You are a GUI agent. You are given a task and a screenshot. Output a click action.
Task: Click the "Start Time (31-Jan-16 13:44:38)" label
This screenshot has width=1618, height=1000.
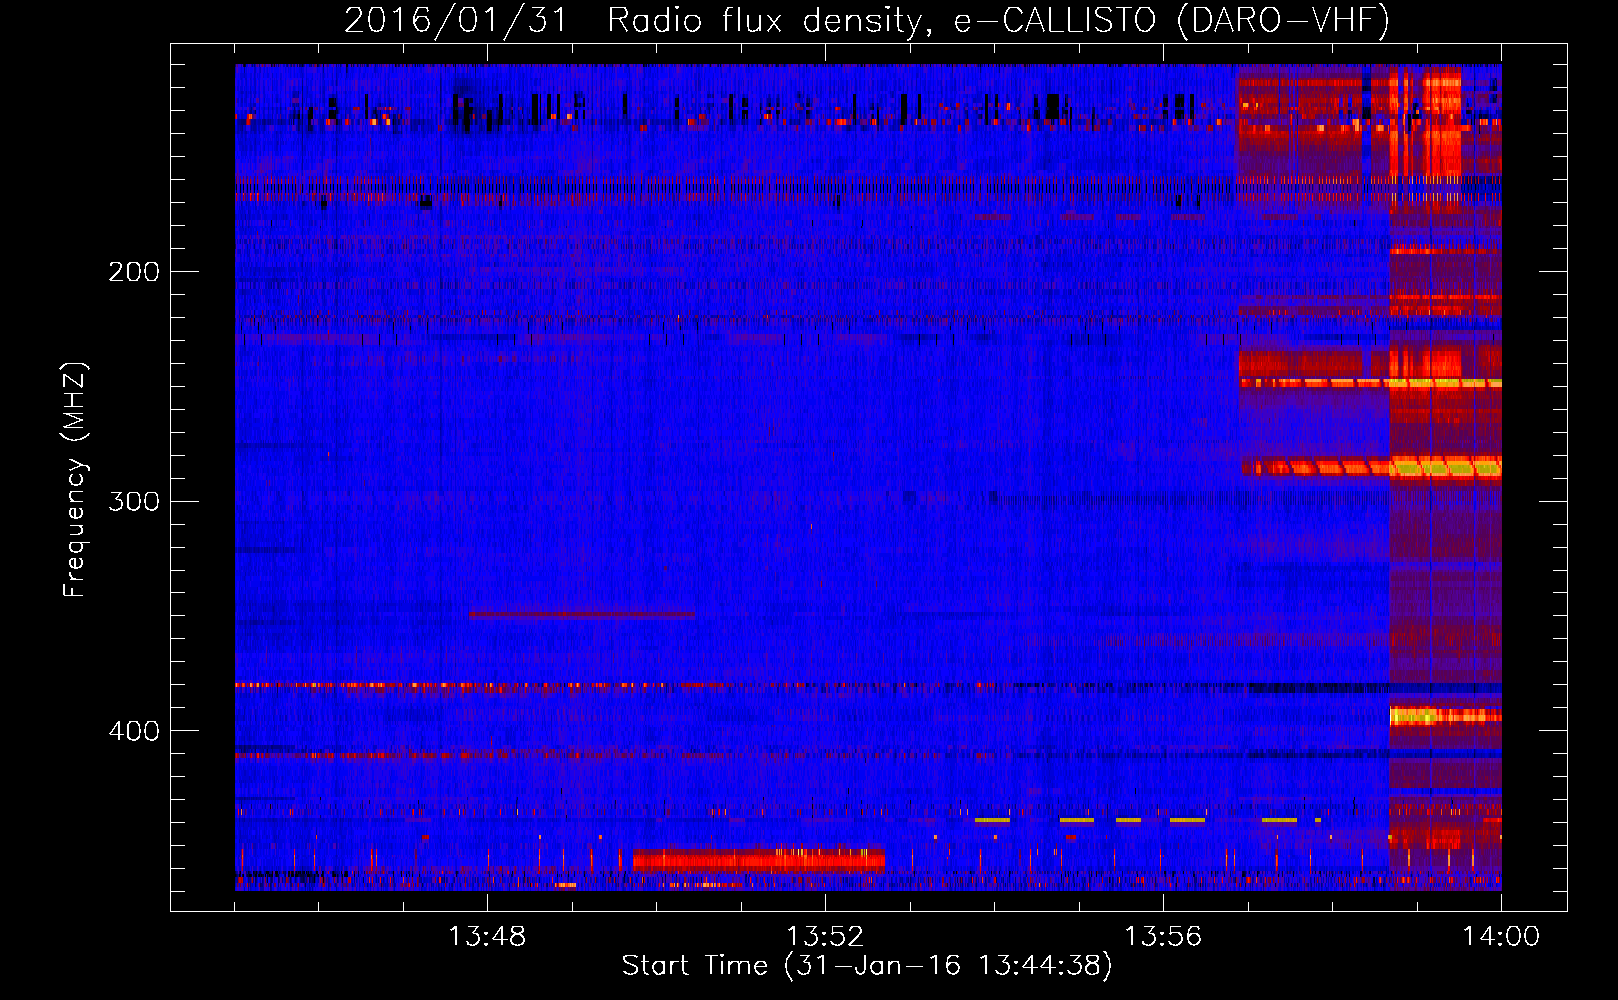[867, 966]
